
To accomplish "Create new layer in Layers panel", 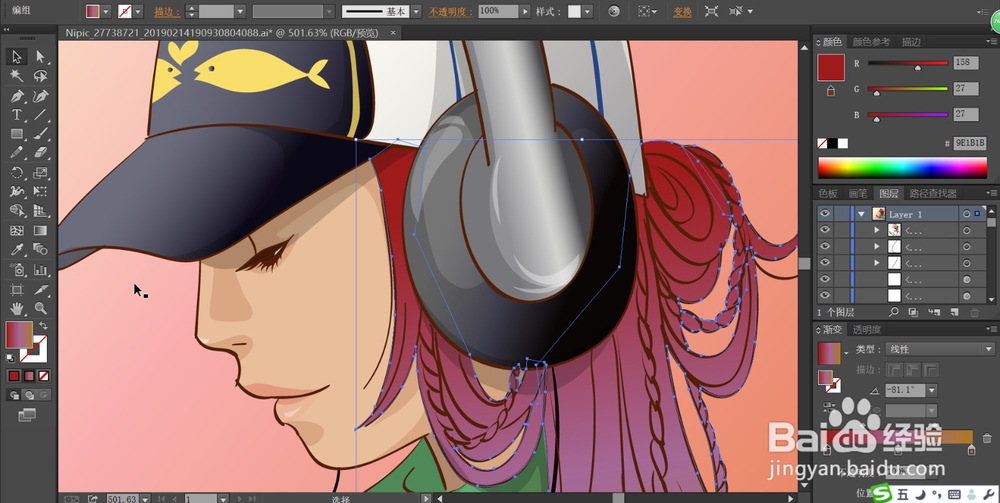I will [954, 312].
